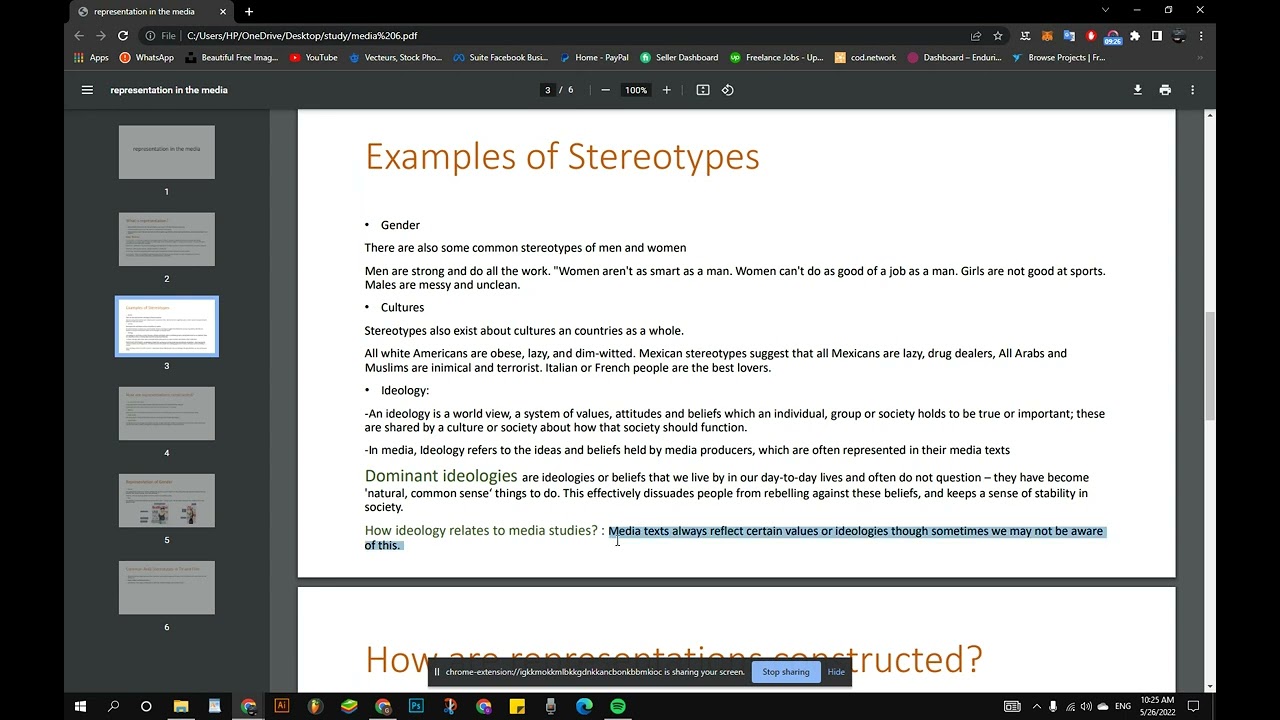Toggle the browser side panel

tap(1157, 36)
